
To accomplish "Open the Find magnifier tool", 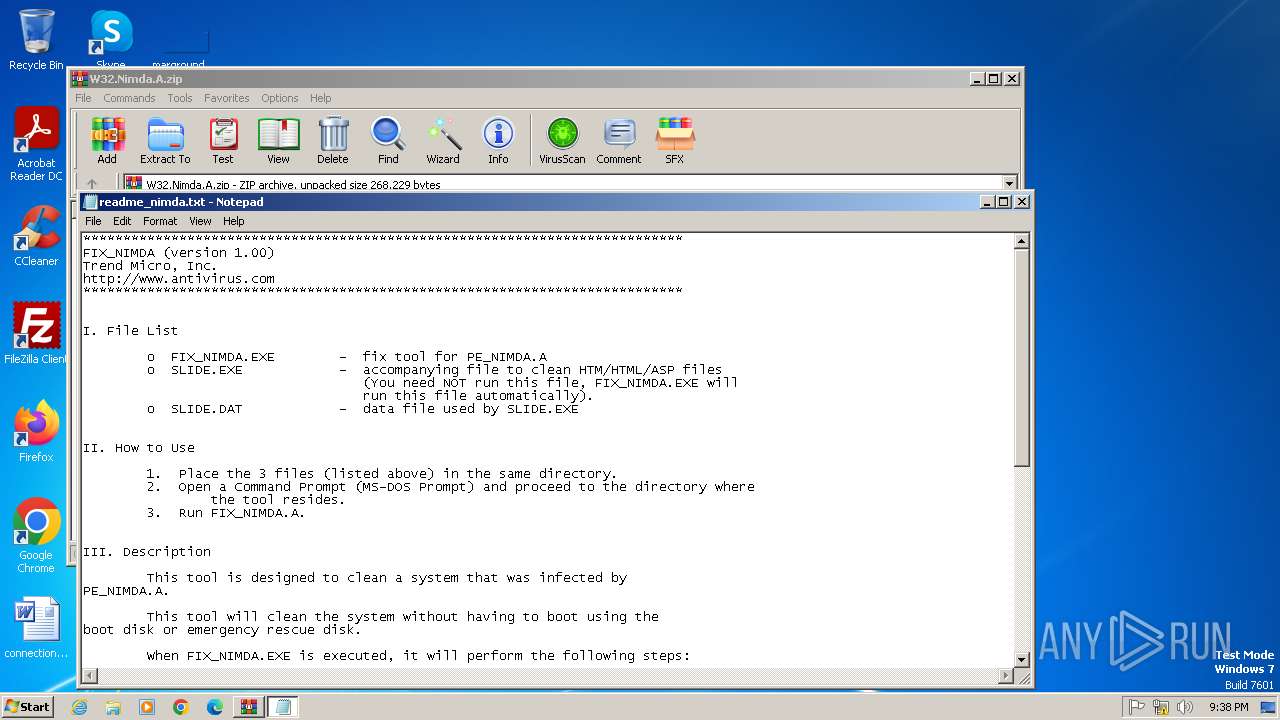I will tap(388, 140).
